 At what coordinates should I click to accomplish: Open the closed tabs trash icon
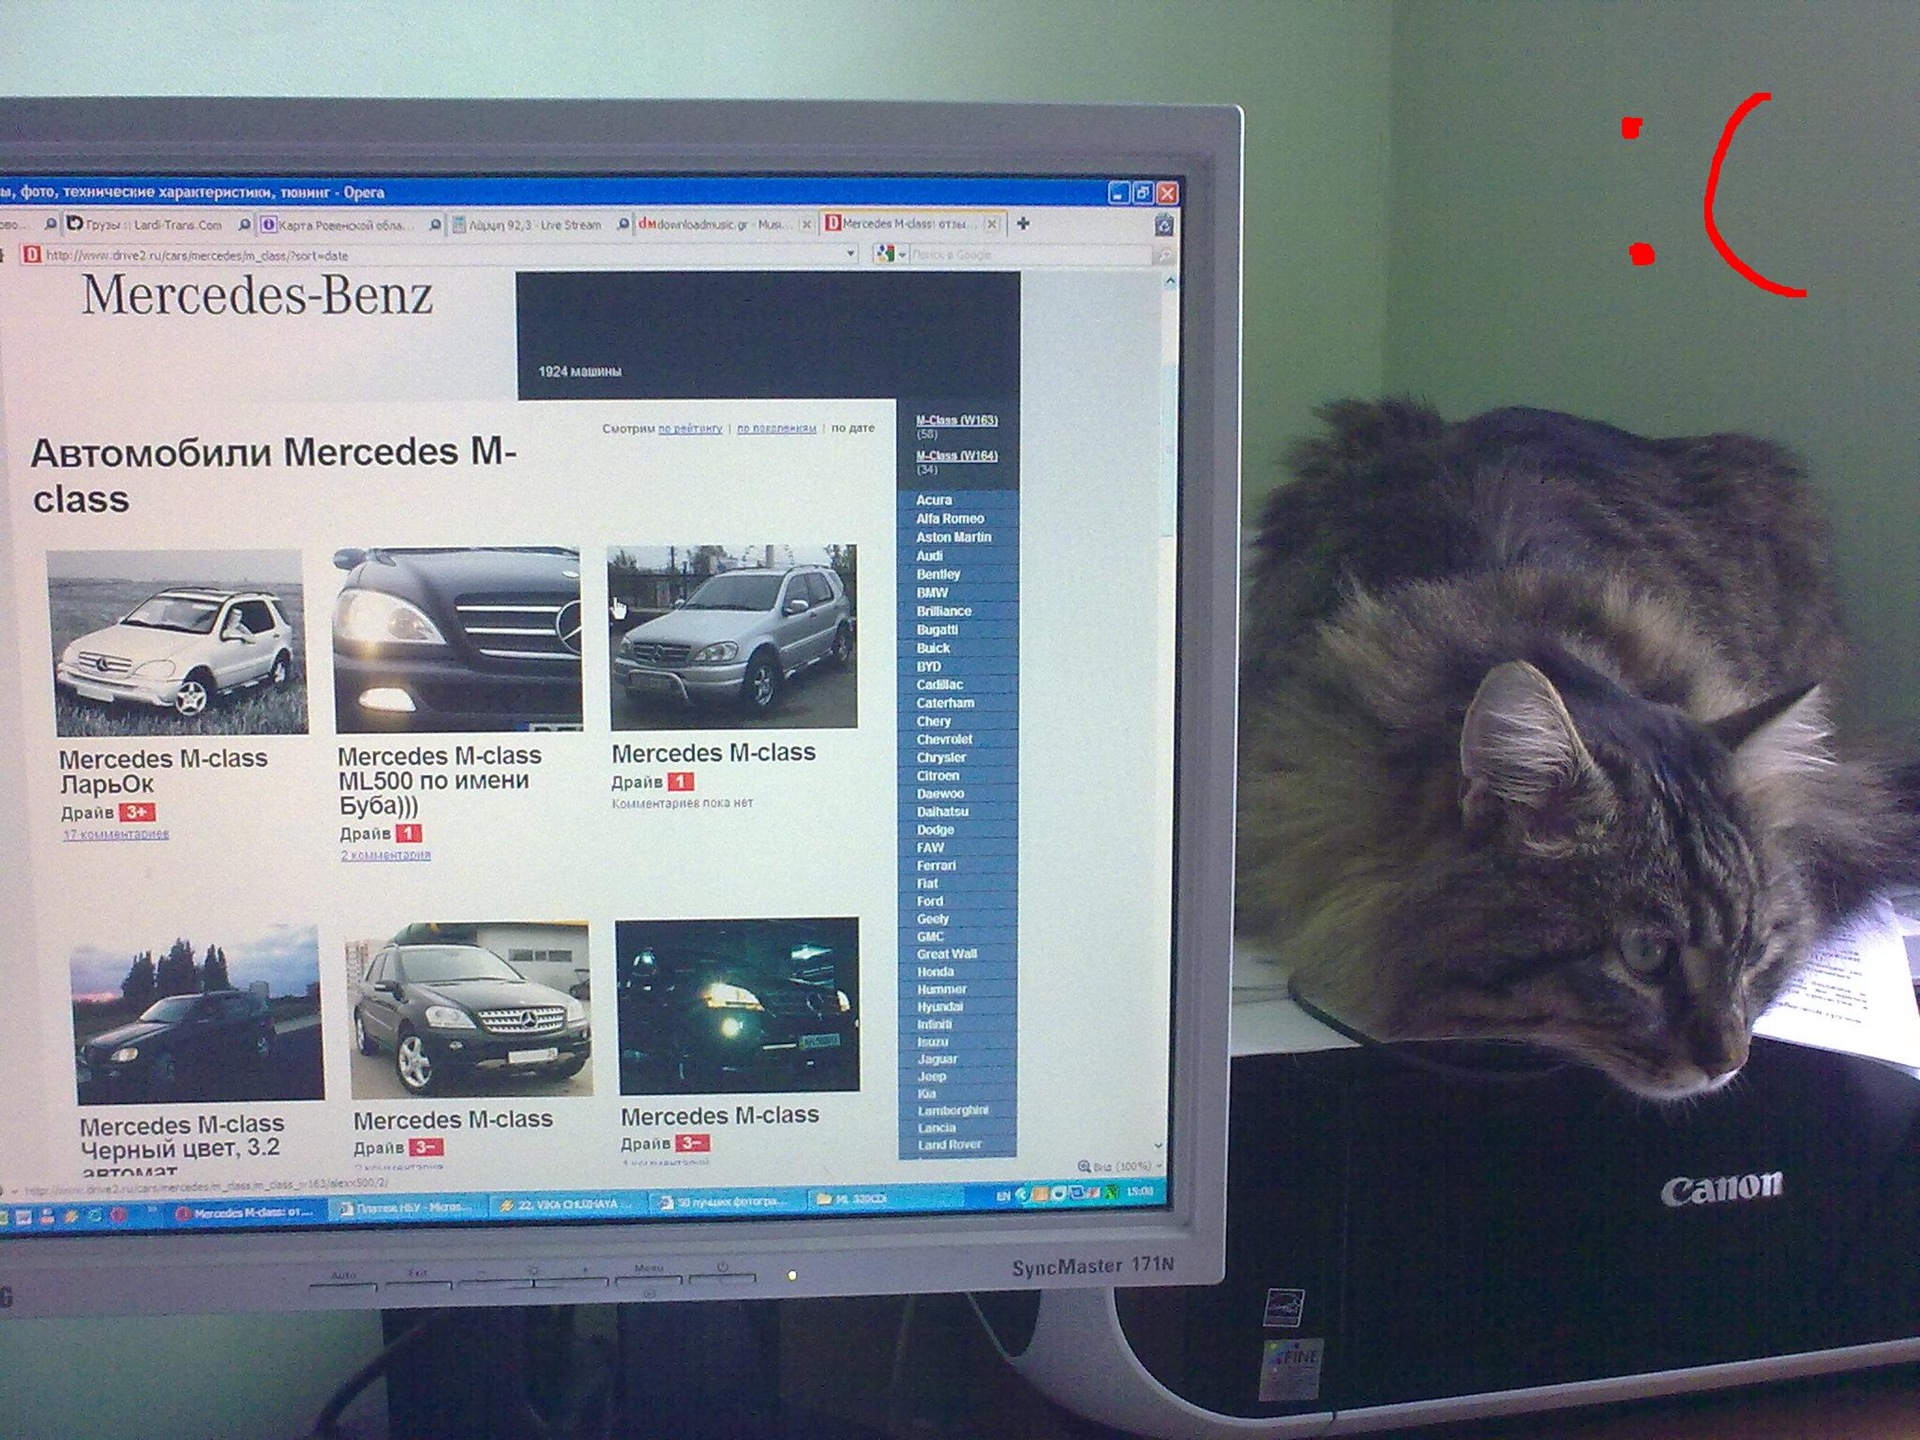1164,225
